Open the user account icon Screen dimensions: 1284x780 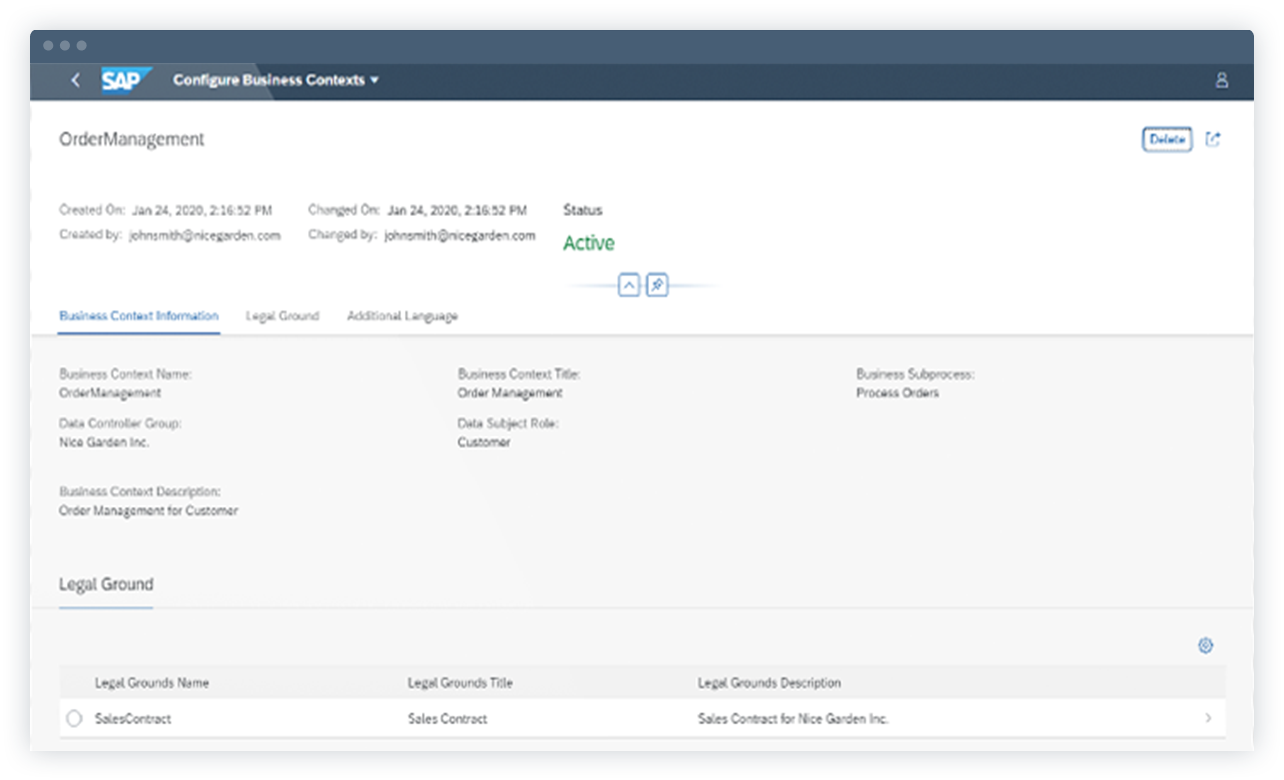click(x=1222, y=80)
